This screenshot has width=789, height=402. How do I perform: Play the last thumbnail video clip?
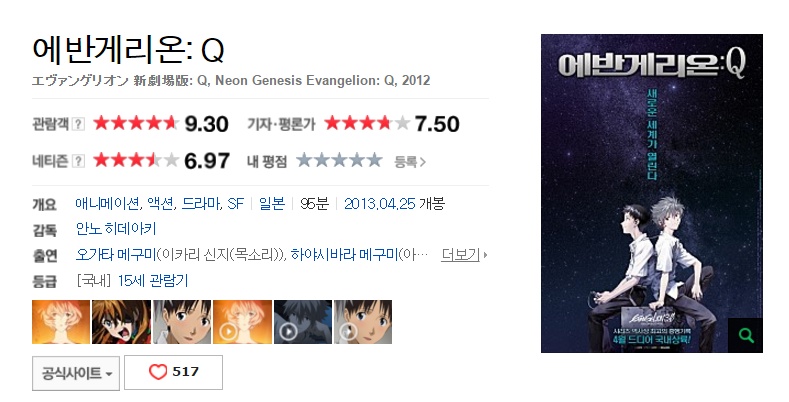[362, 322]
